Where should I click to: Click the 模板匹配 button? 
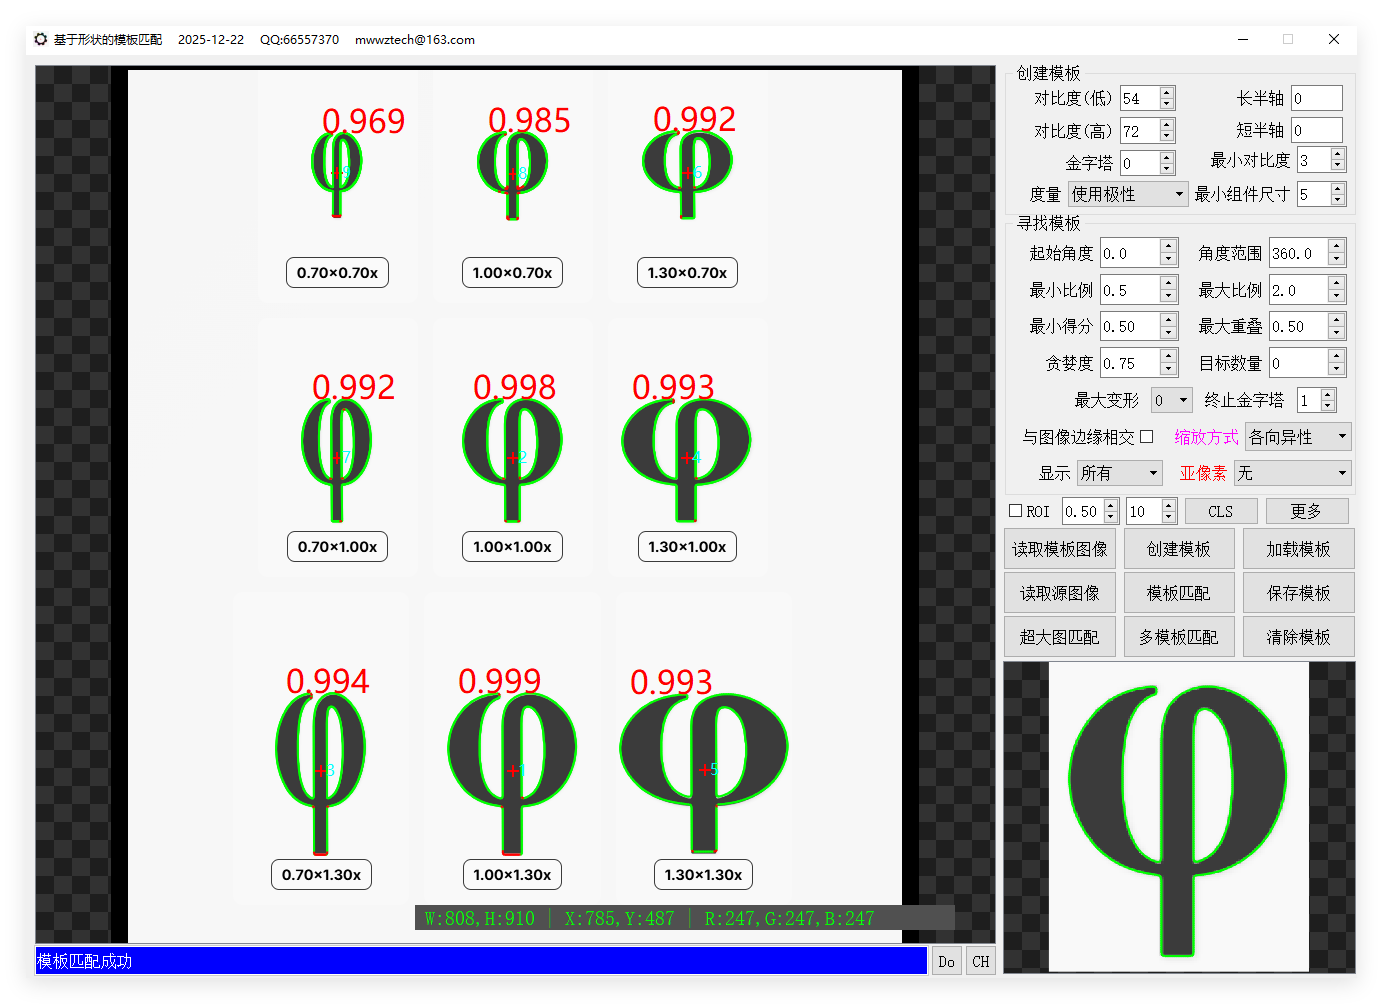(1178, 593)
